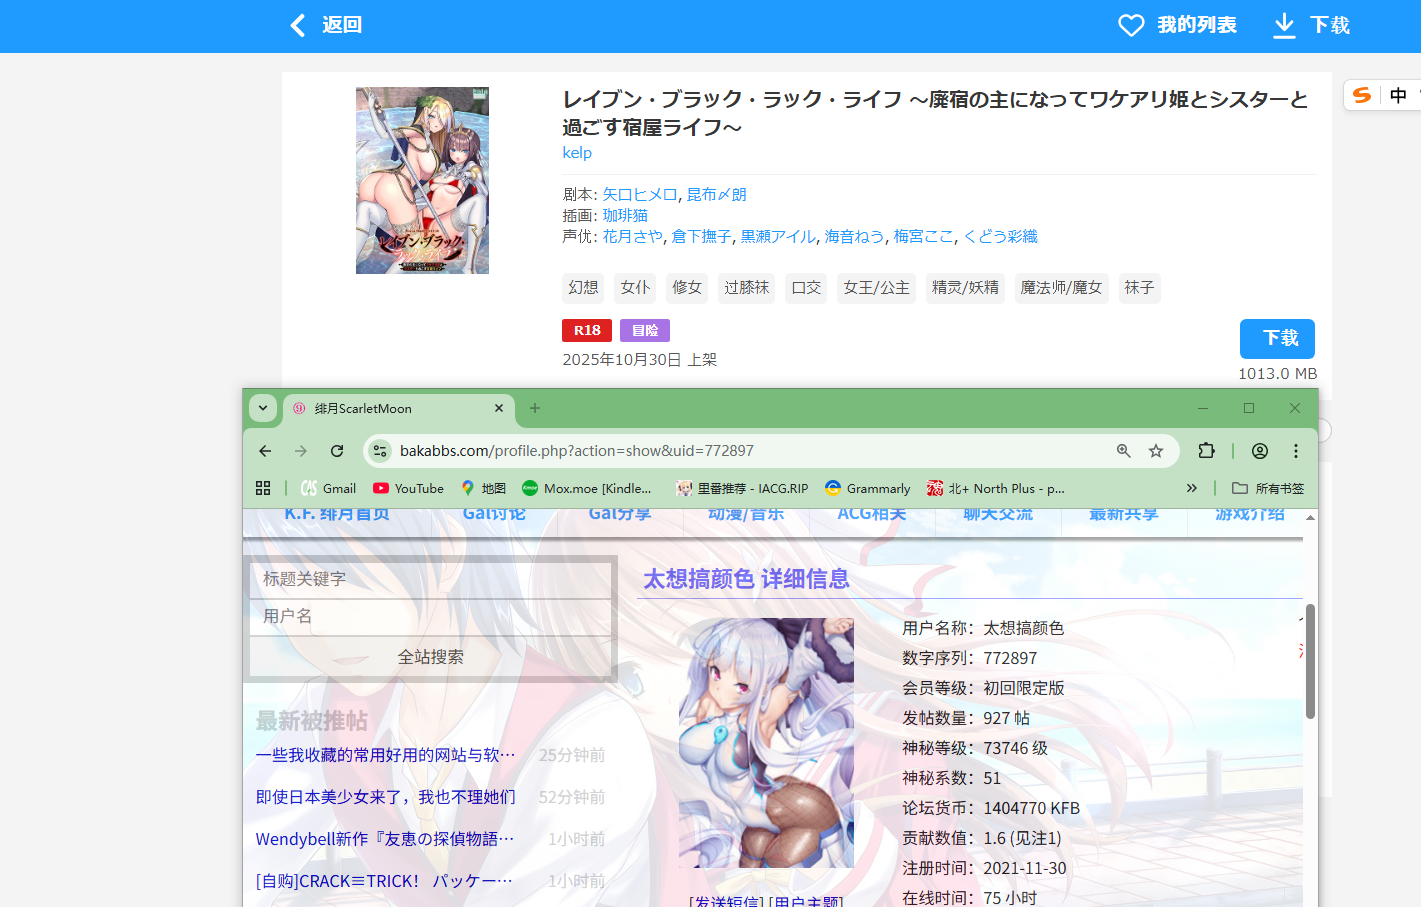This screenshot has height=907, width=1421.
Task: Open Chrome profile avatar icon
Action: 1260,451
